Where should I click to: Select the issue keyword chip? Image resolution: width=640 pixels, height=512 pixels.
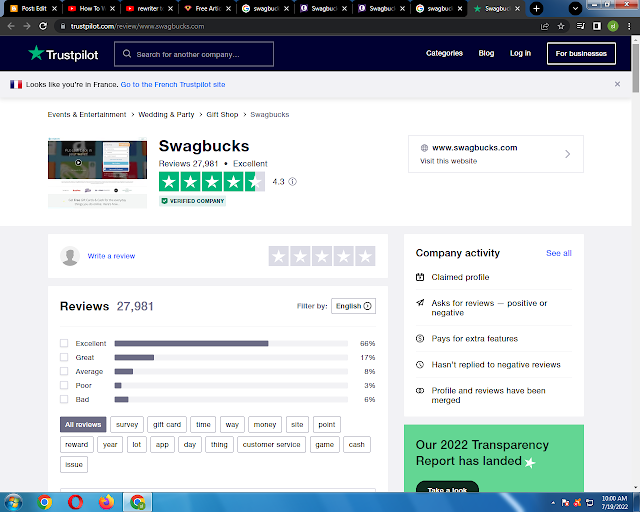[x=74, y=464]
